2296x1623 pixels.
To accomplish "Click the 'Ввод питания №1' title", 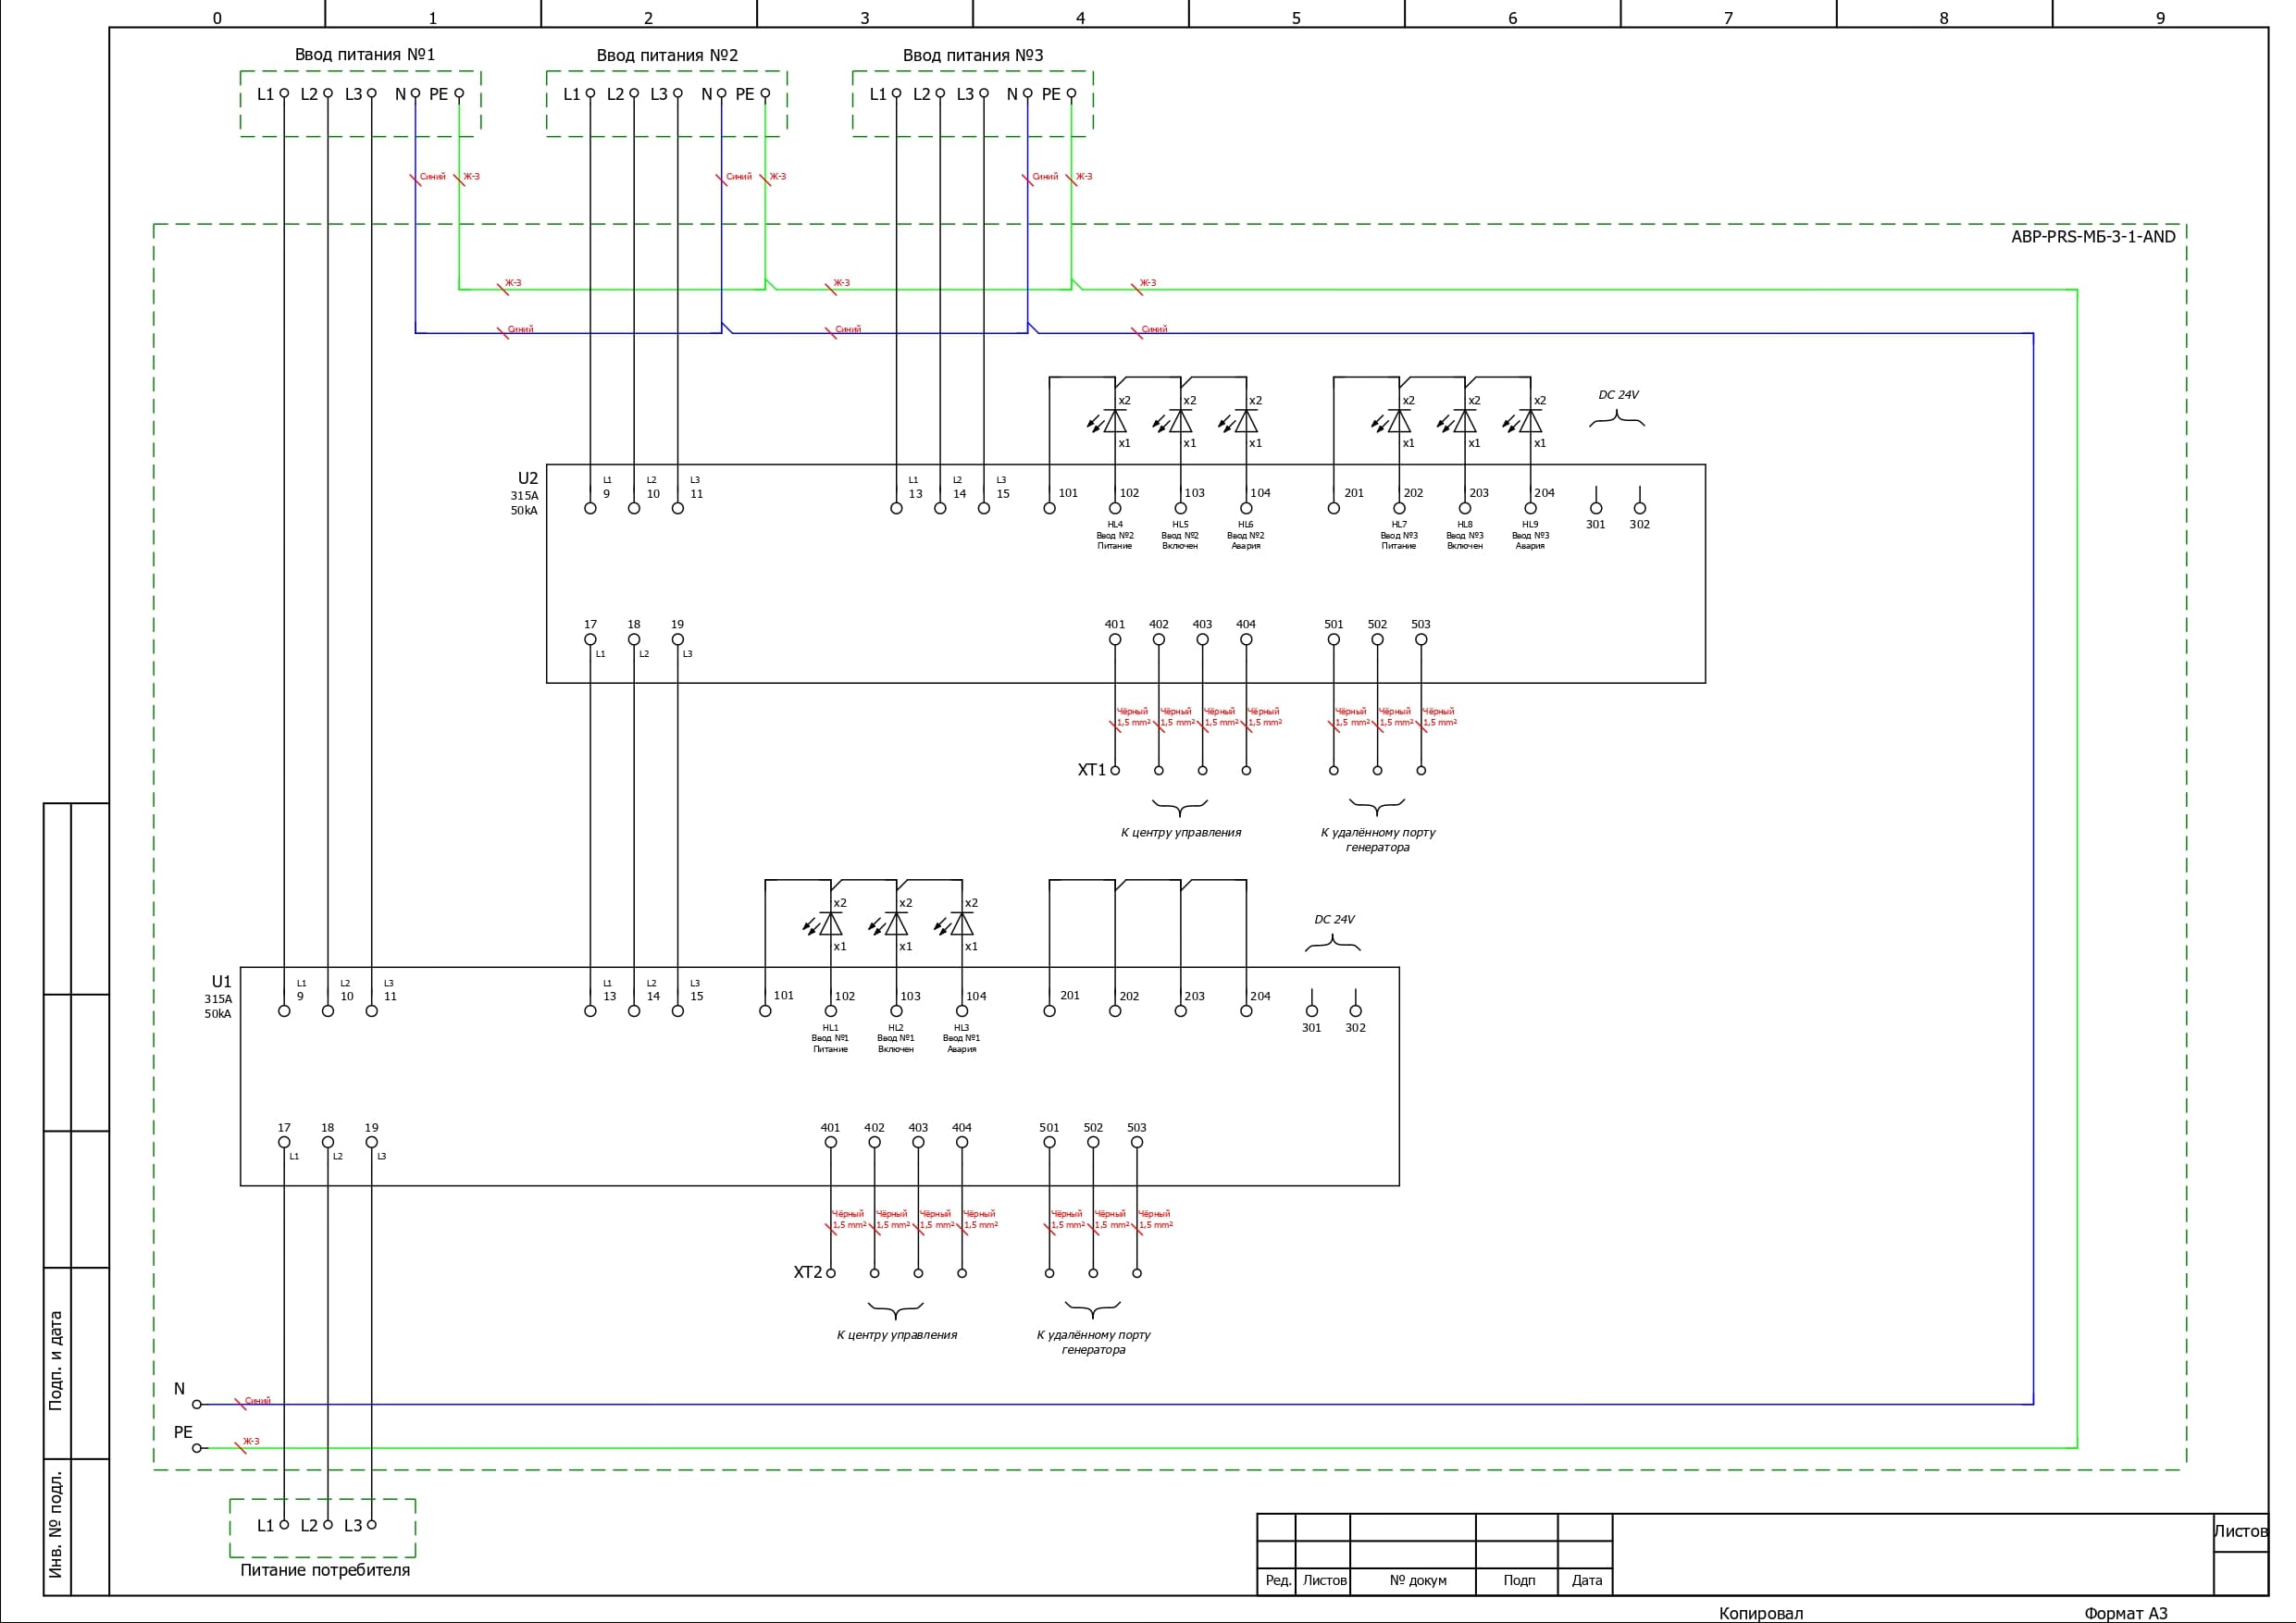I will tap(364, 54).
